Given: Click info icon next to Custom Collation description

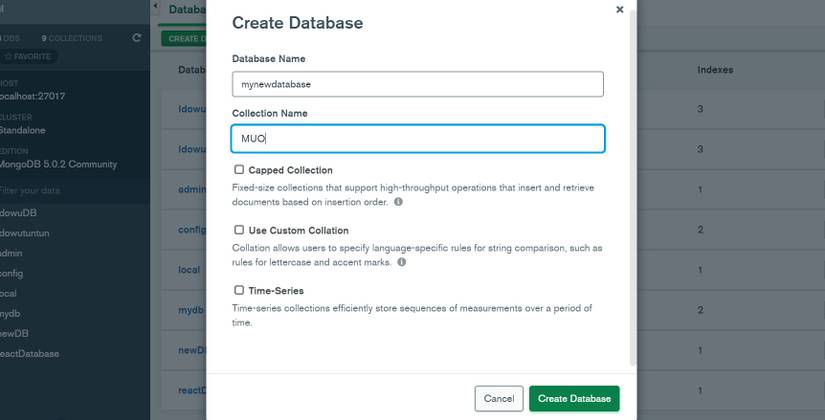Looking at the screenshot, I should (402, 262).
